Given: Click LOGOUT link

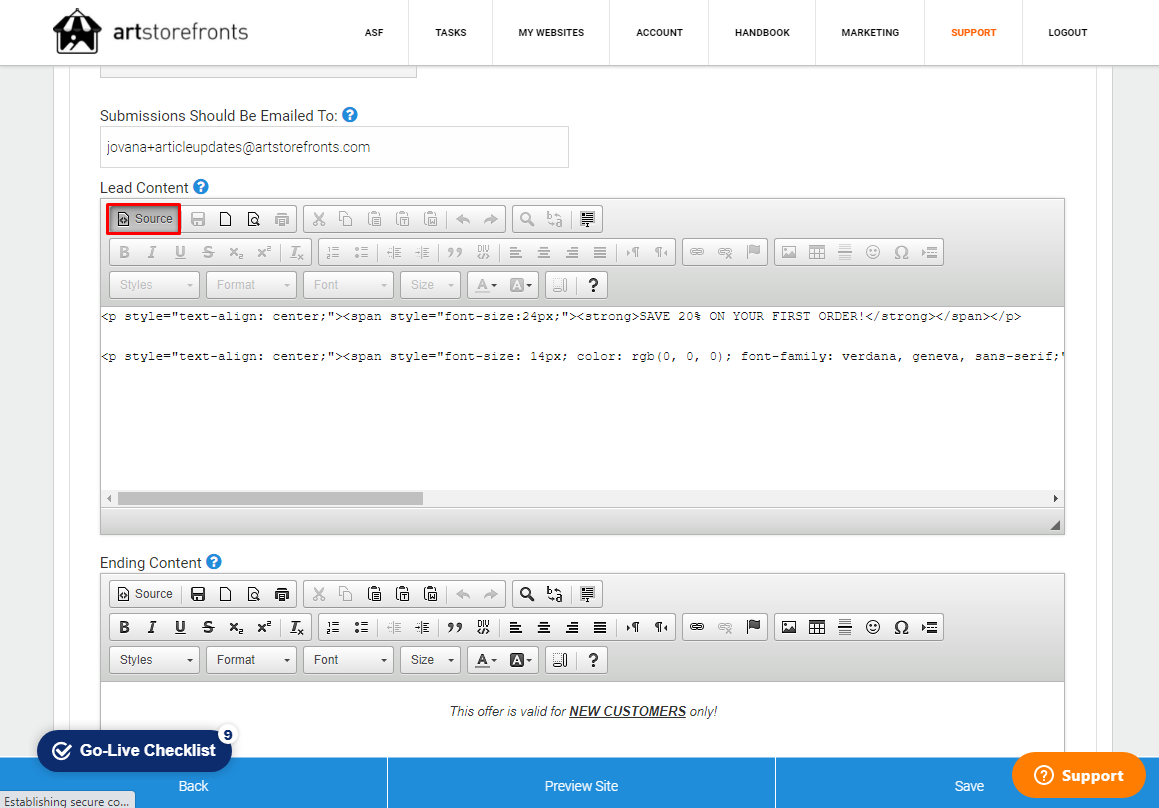Looking at the screenshot, I should pyautogui.click(x=1067, y=33).
